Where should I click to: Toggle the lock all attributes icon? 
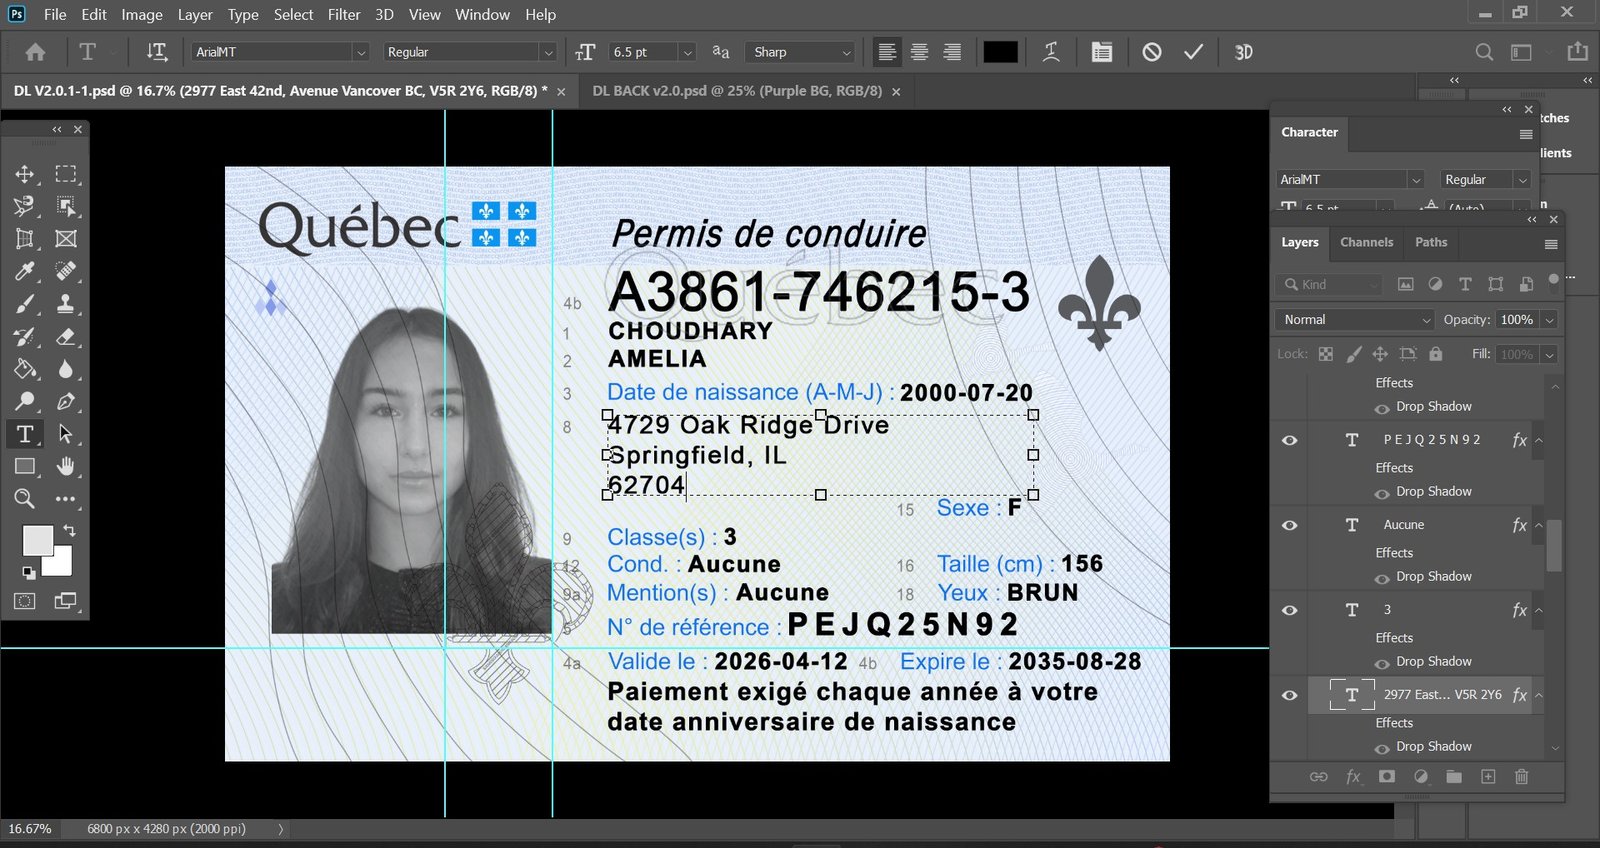click(x=1436, y=354)
